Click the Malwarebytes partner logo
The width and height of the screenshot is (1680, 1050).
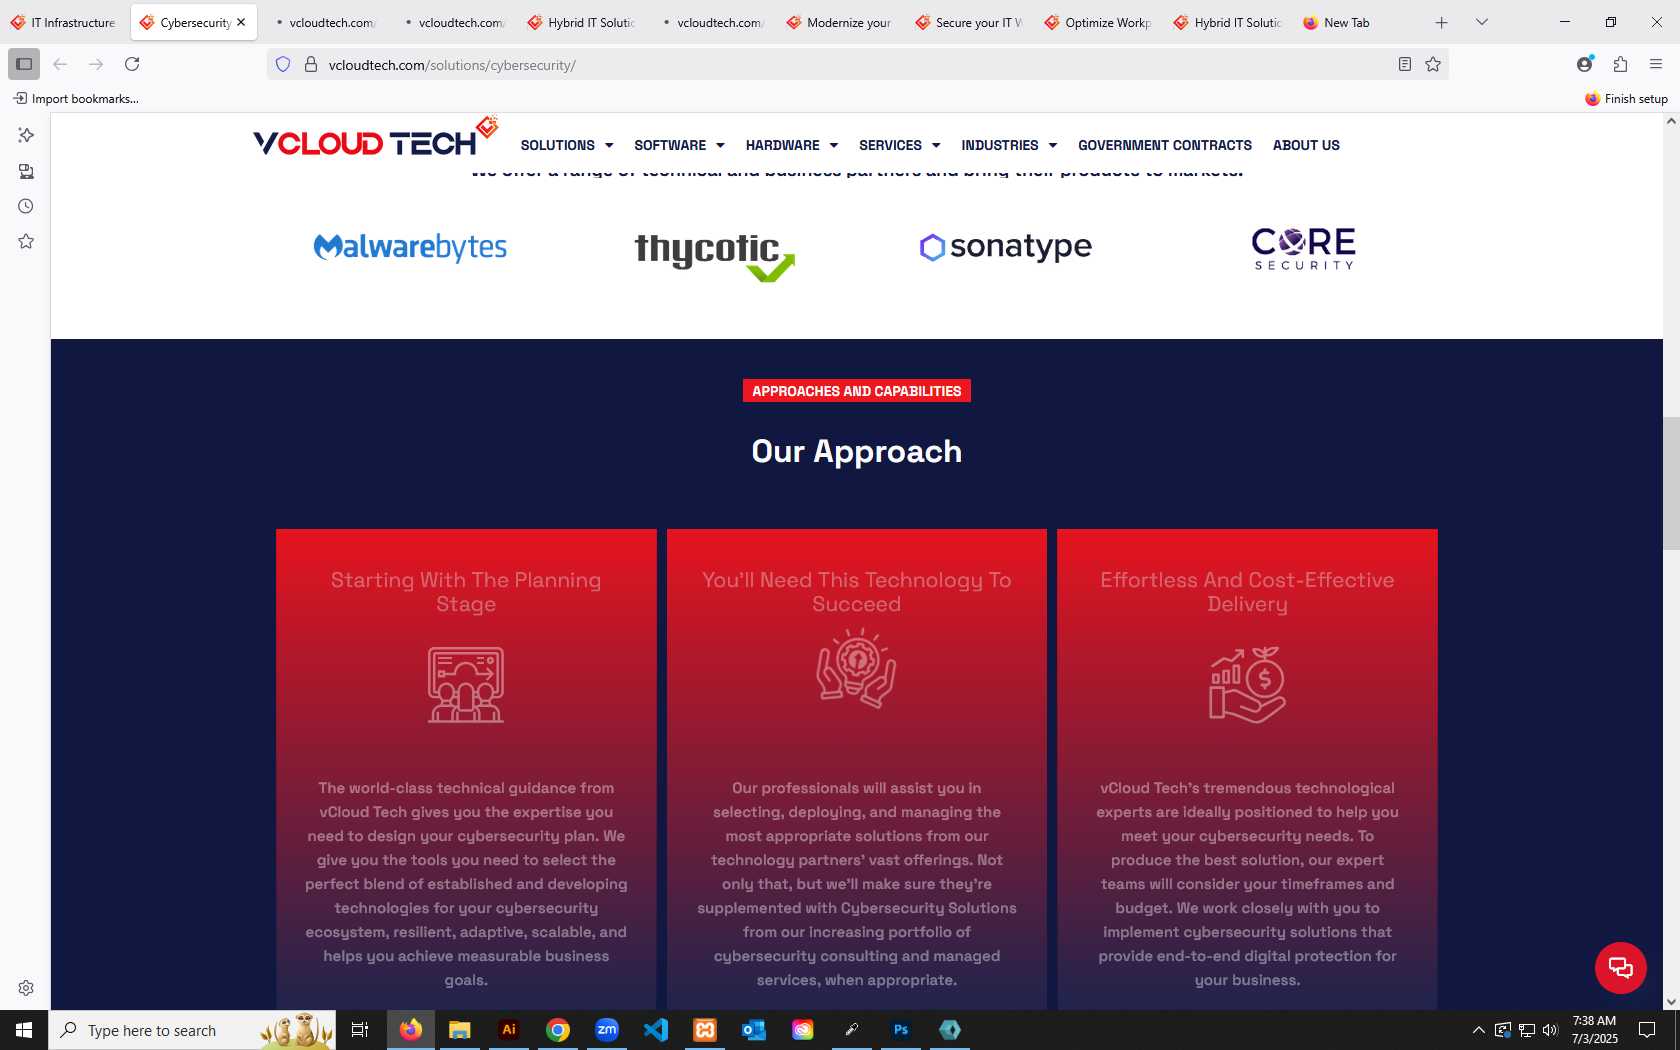(410, 247)
